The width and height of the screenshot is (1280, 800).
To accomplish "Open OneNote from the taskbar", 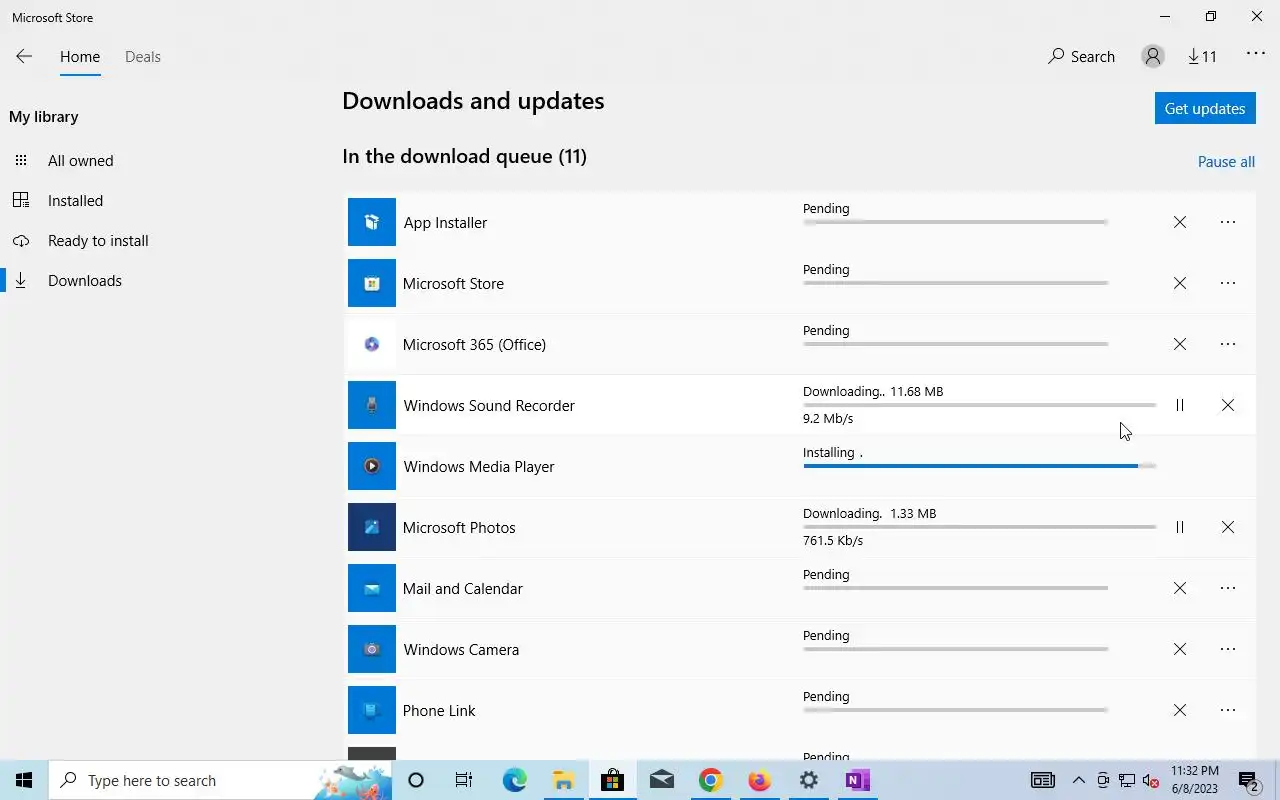I will tap(858, 780).
